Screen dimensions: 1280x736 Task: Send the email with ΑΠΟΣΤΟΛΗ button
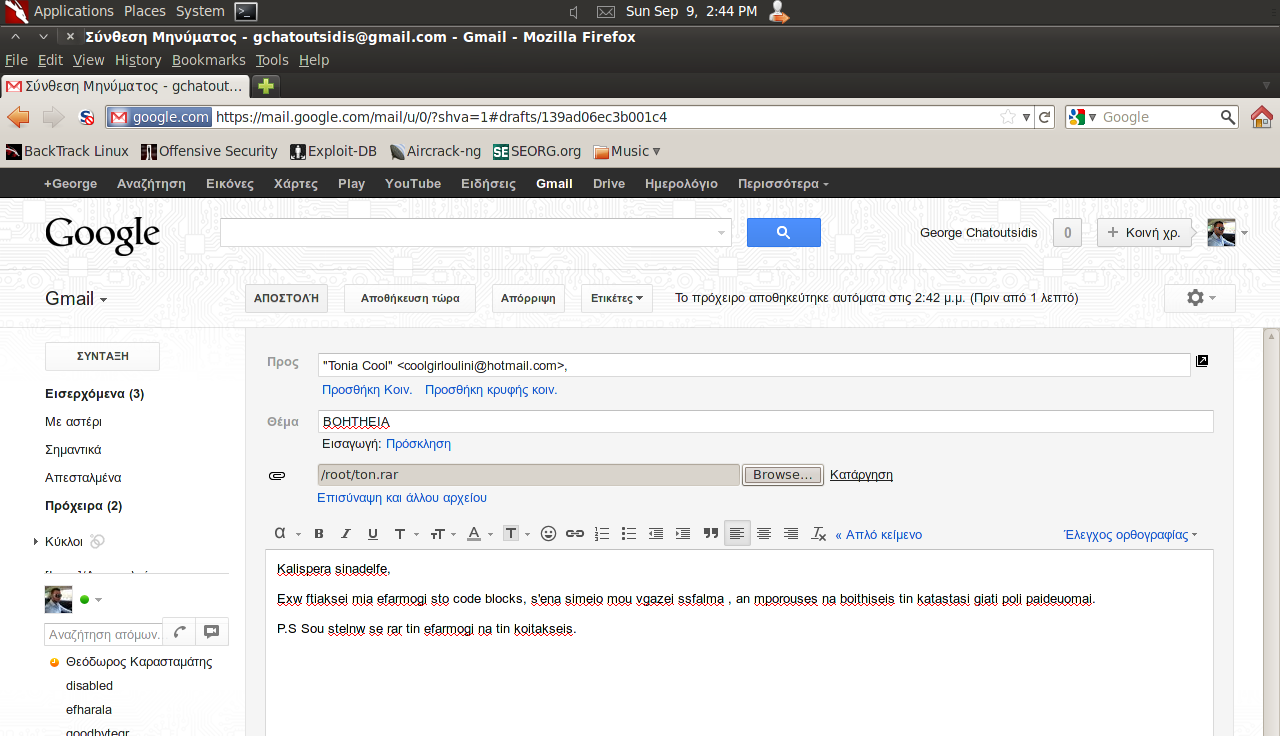286,298
